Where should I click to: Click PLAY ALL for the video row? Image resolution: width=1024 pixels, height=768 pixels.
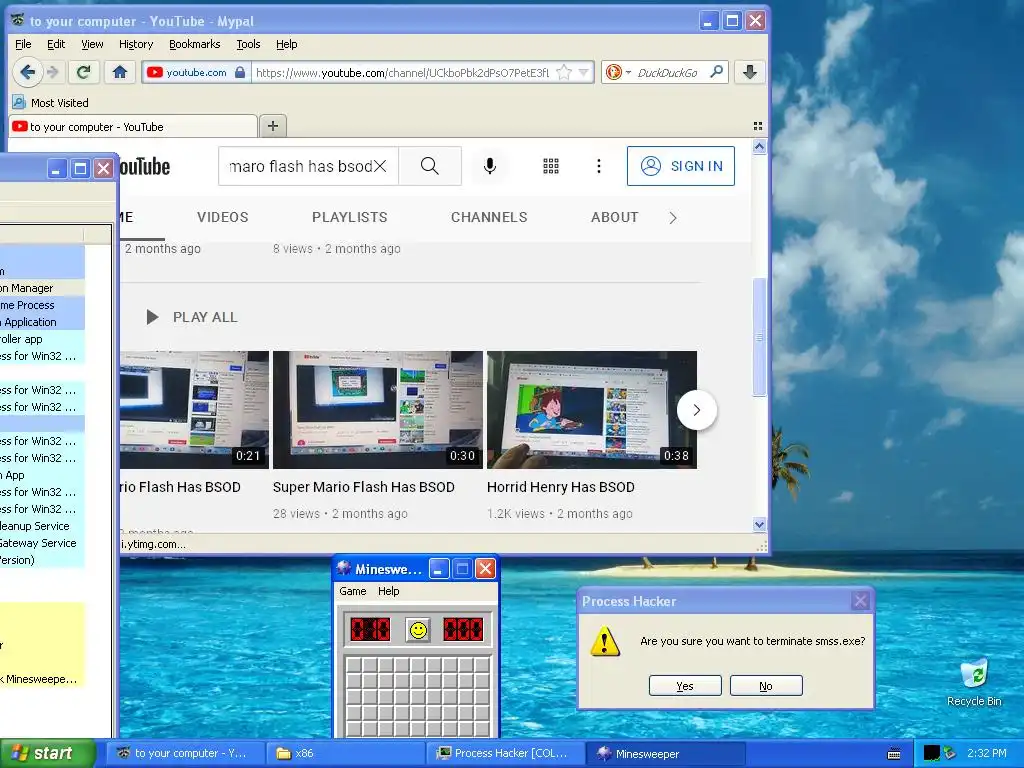pos(191,317)
